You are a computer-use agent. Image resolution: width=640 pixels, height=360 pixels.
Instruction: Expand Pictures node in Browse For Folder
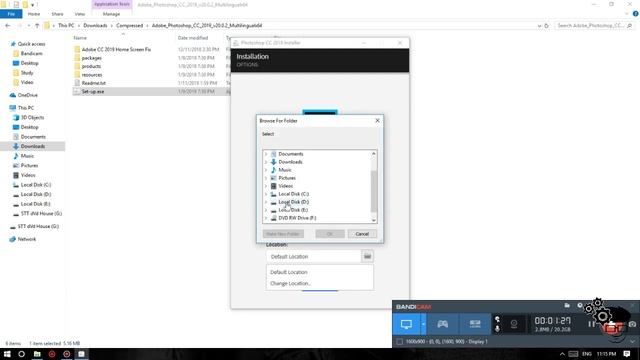pyautogui.click(x=266, y=178)
